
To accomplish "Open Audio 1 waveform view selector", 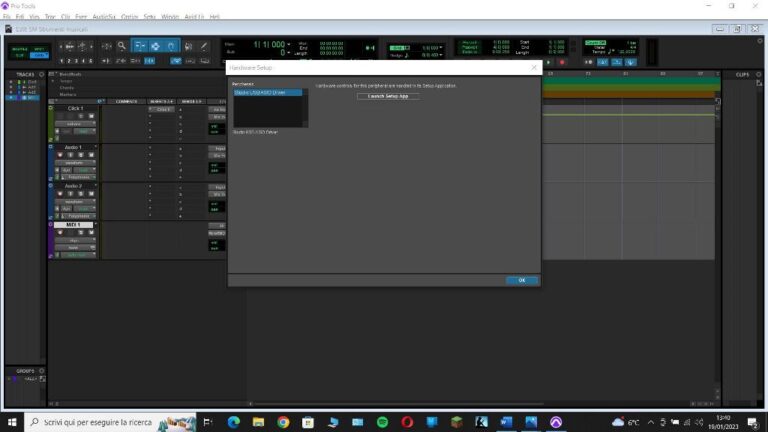I will [x=75, y=163].
